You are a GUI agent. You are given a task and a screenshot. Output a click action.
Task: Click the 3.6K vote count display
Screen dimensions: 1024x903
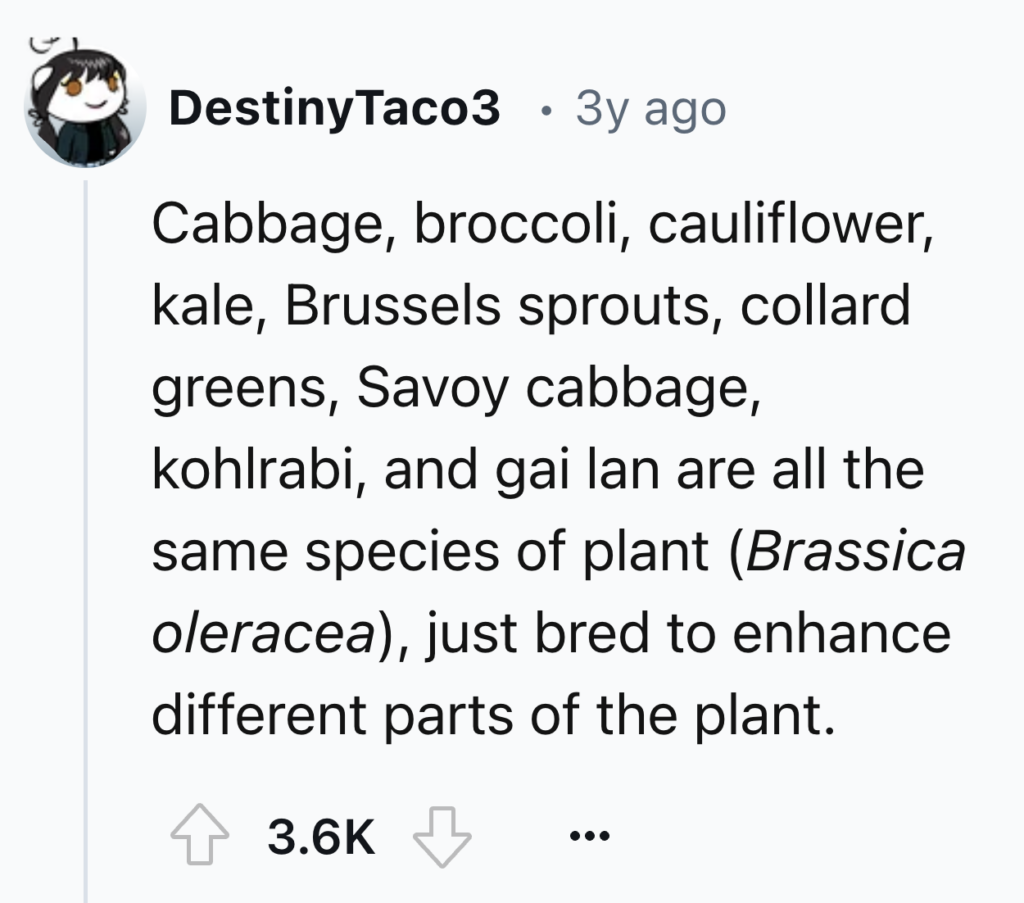[x=320, y=840]
